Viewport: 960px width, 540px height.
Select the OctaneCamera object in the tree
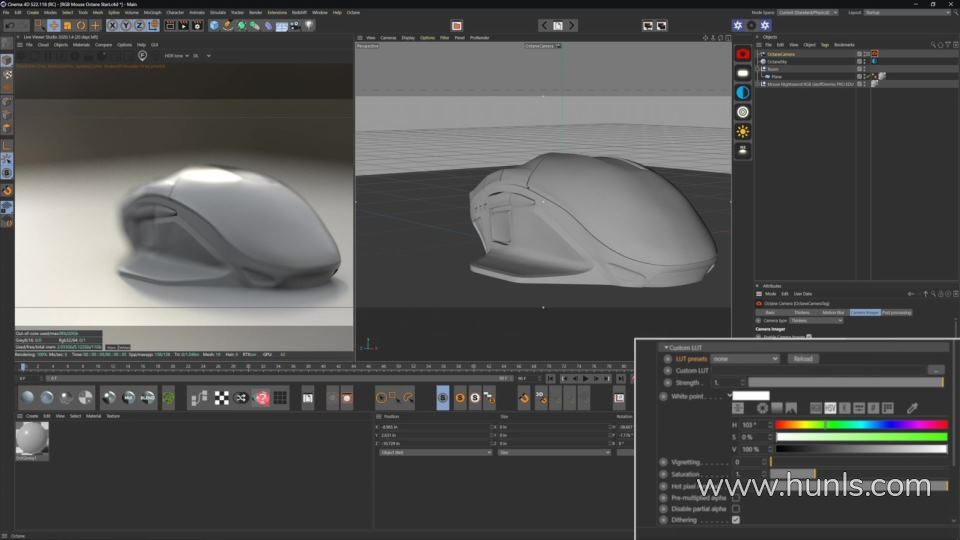[x=782, y=54]
